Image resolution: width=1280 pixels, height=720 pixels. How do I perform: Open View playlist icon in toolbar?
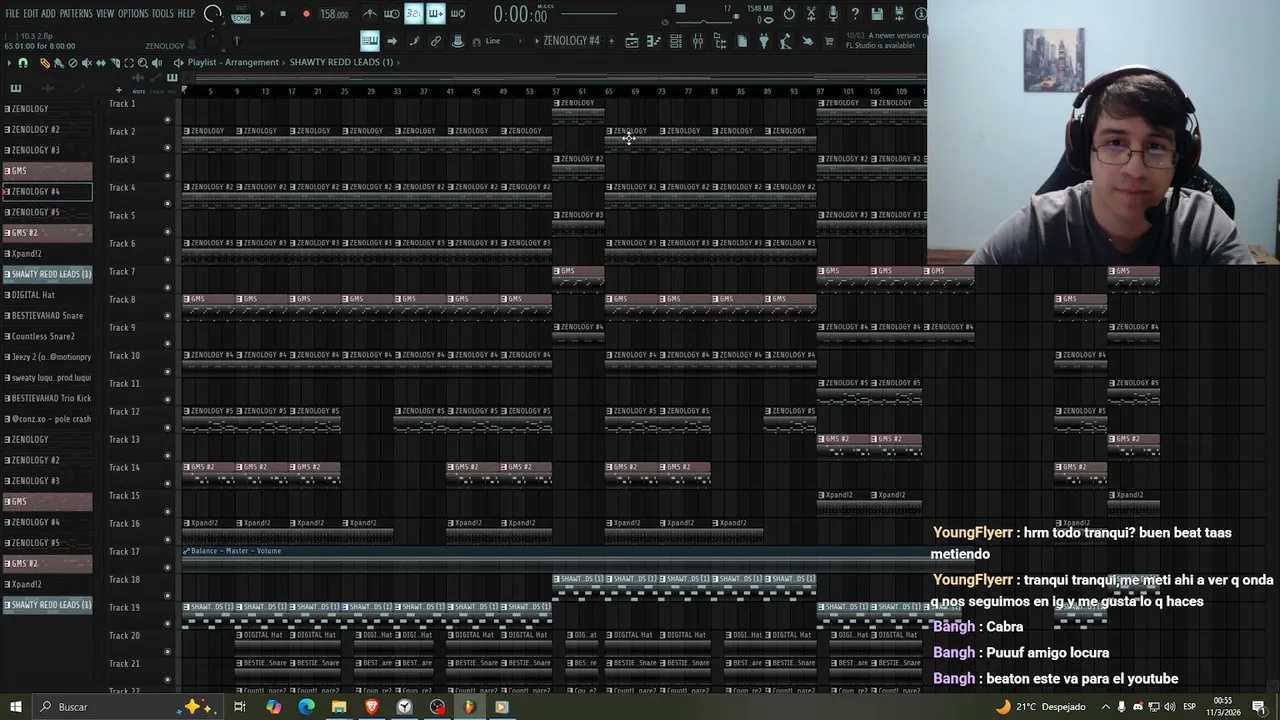coord(632,41)
